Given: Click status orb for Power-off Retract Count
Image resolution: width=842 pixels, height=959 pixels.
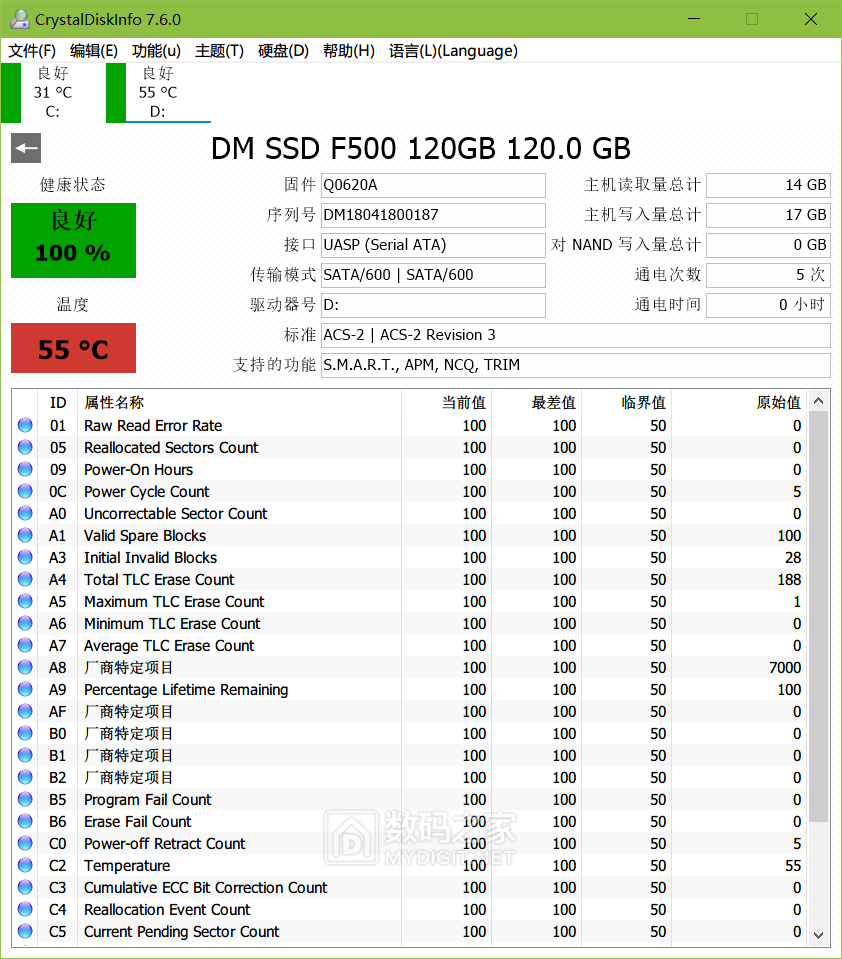Looking at the screenshot, I should coord(25,843).
